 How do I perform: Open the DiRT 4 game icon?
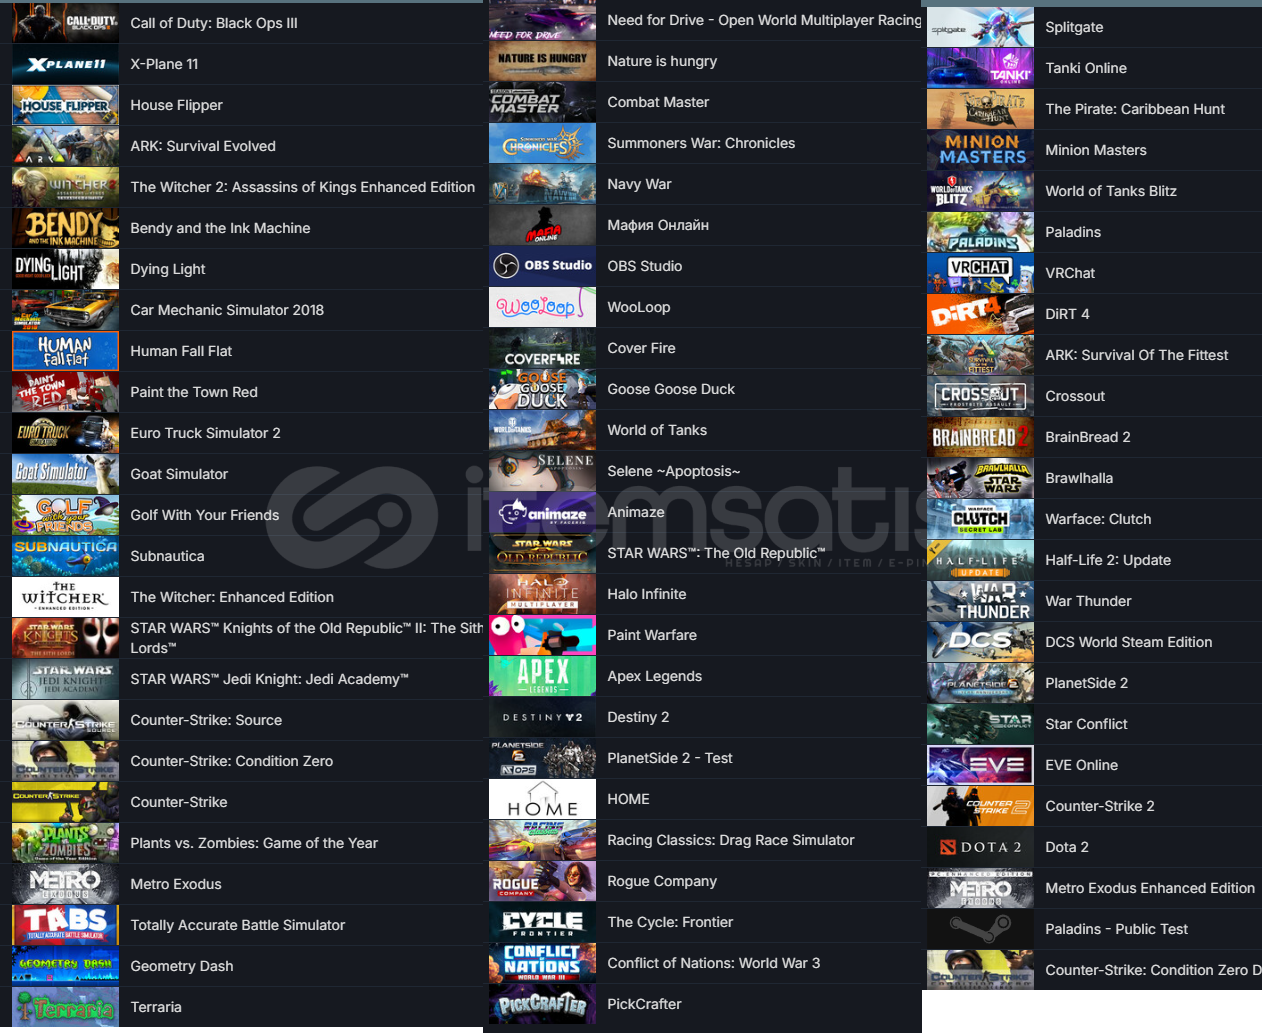pos(980,314)
